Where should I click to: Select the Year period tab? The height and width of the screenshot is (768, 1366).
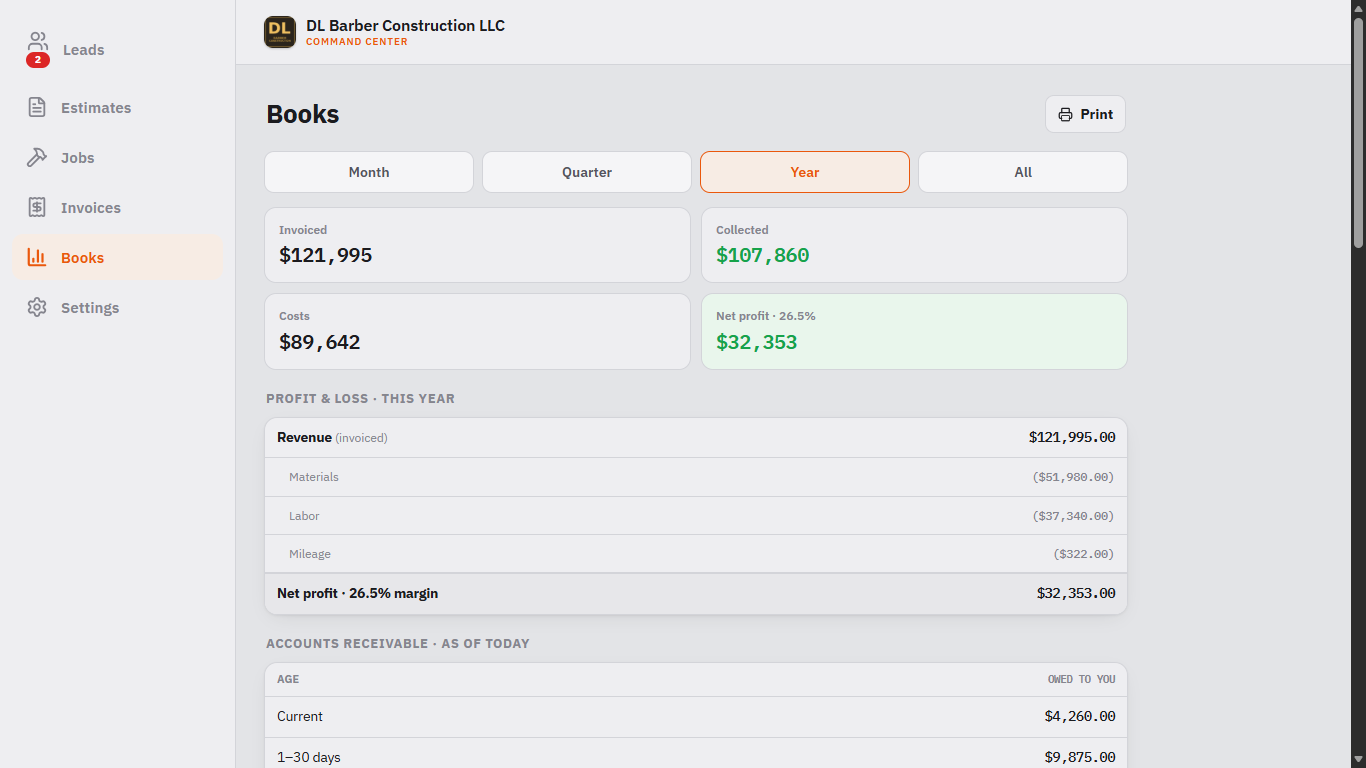(x=805, y=172)
